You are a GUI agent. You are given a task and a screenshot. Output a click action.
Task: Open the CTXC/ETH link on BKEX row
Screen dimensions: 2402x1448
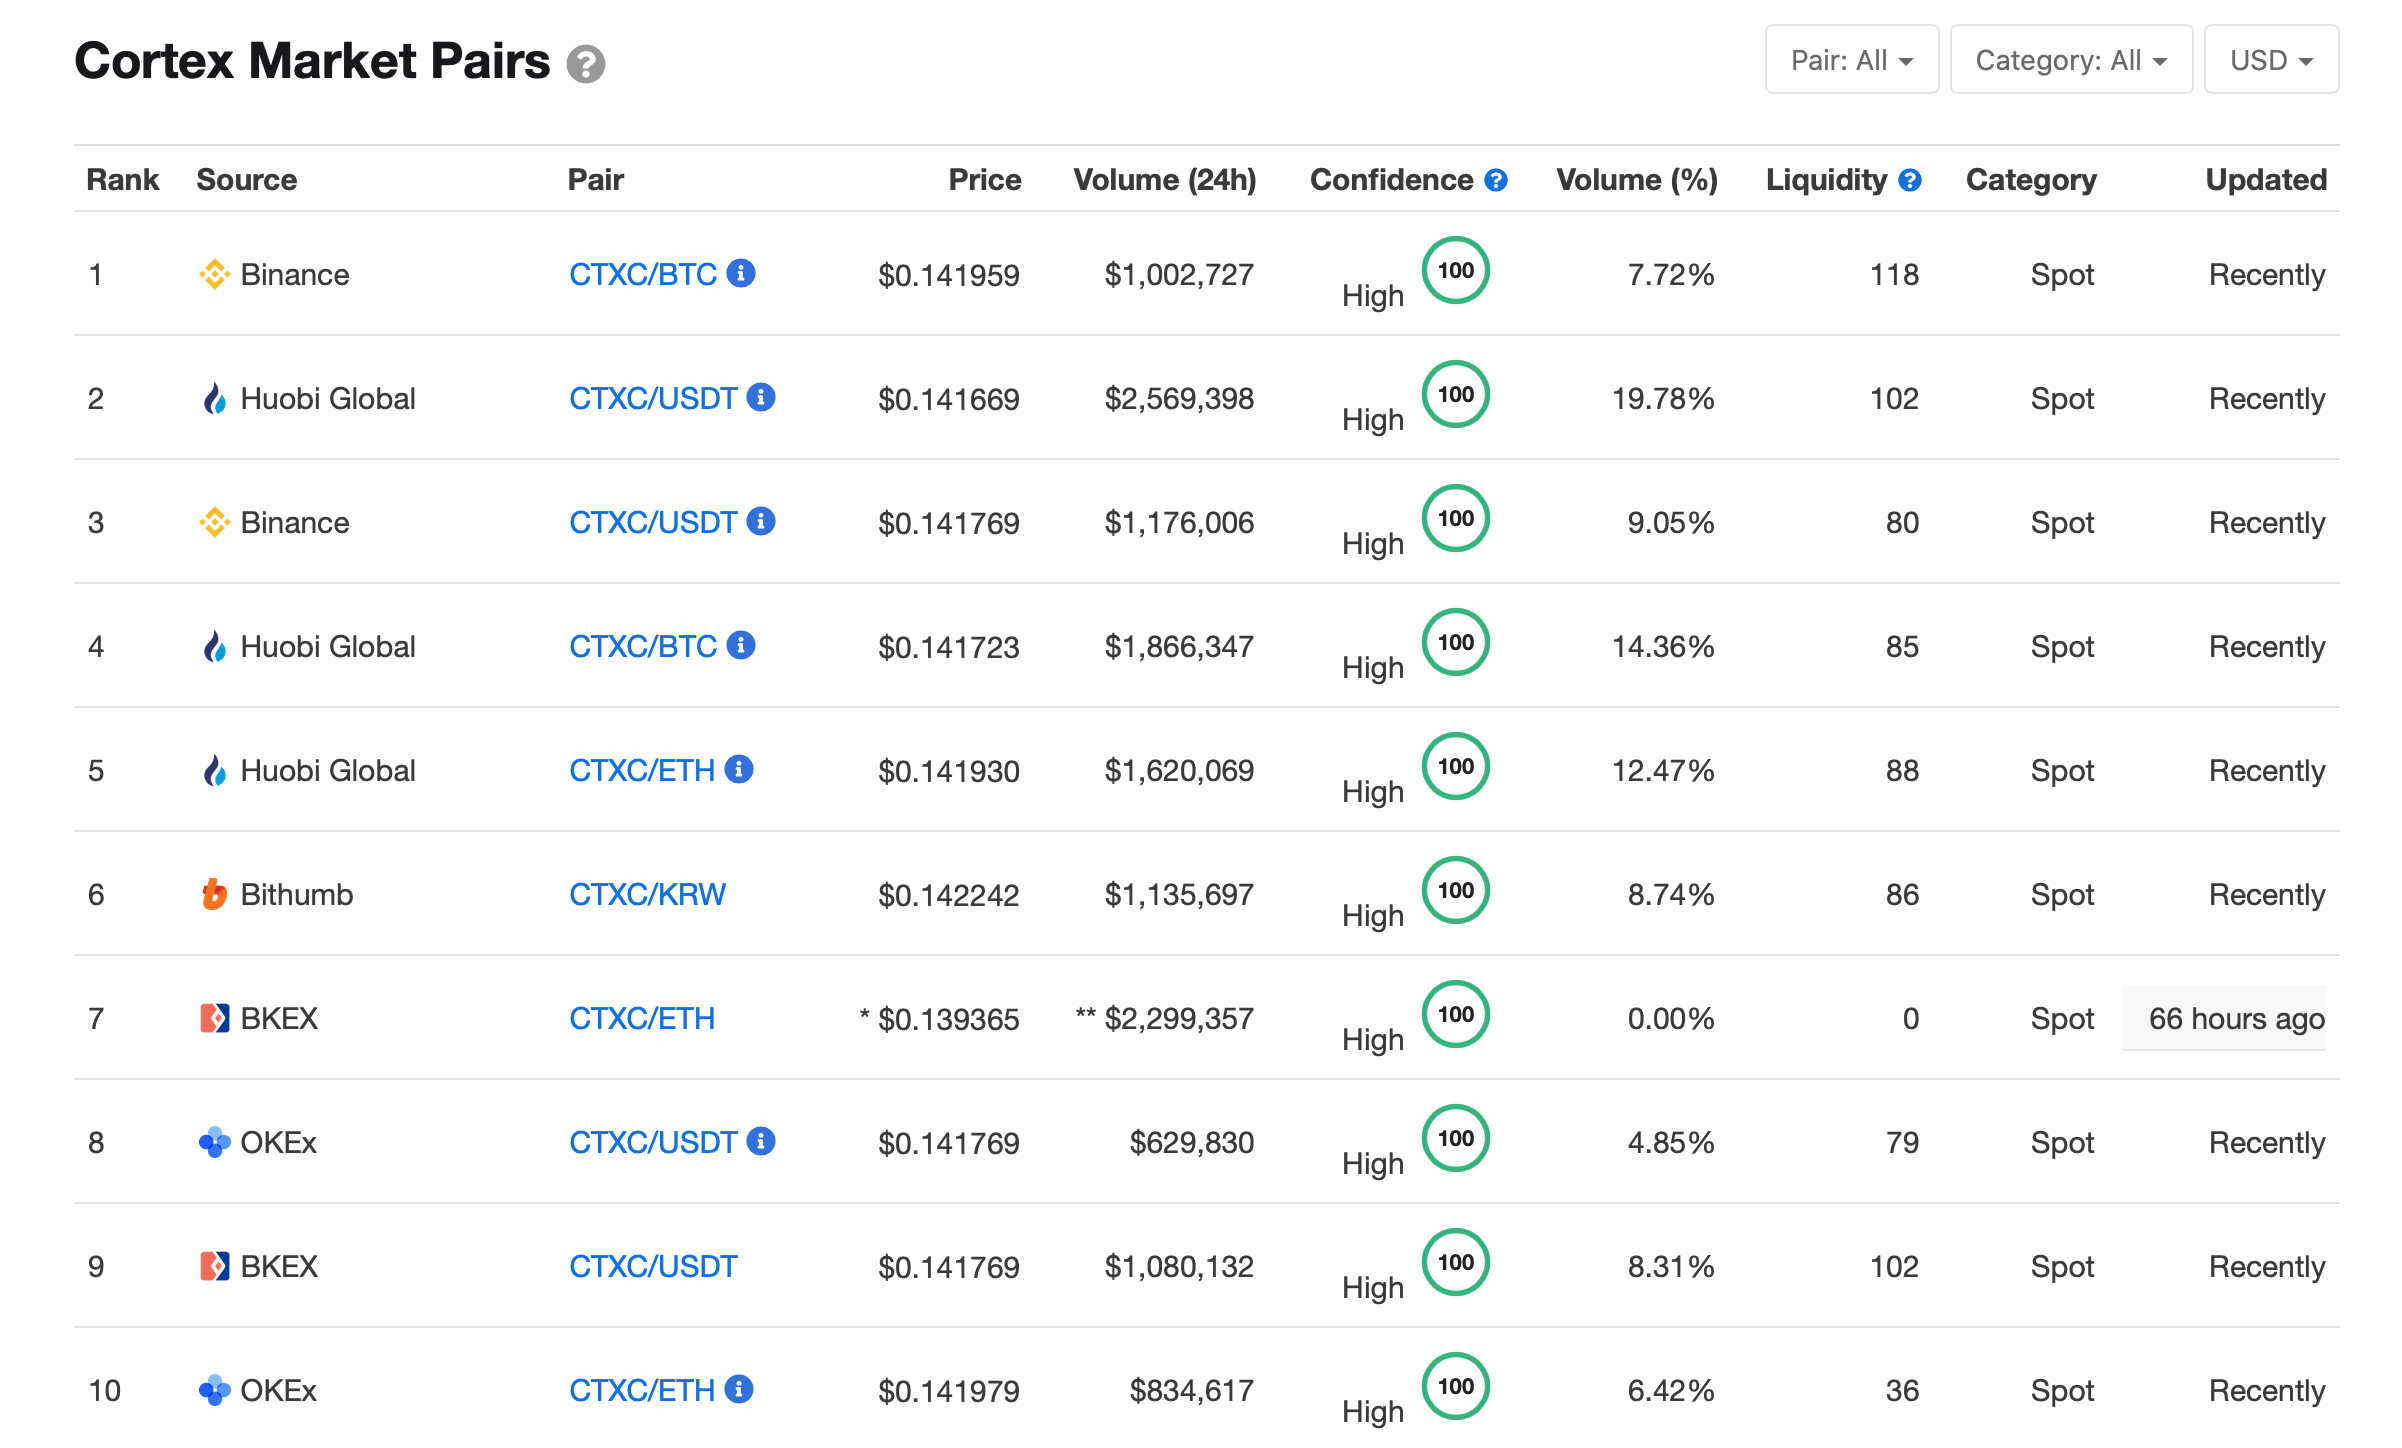(x=642, y=1017)
